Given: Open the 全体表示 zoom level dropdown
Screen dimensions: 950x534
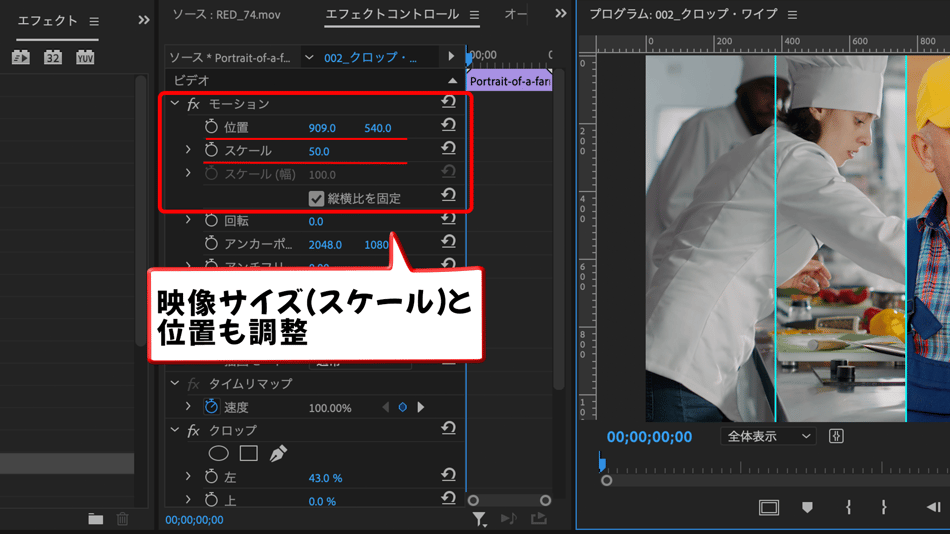Looking at the screenshot, I should click(x=768, y=437).
